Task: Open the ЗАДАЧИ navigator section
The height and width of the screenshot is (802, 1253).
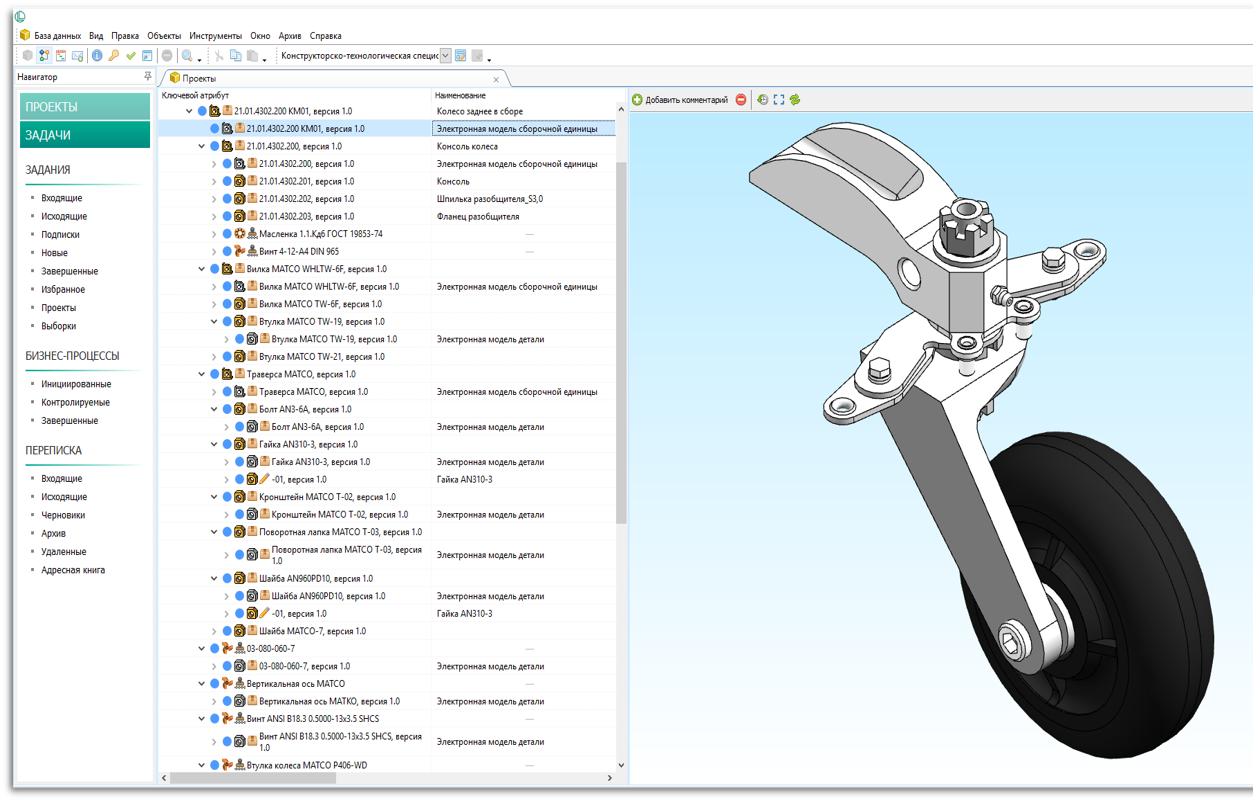Action: click(x=85, y=135)
